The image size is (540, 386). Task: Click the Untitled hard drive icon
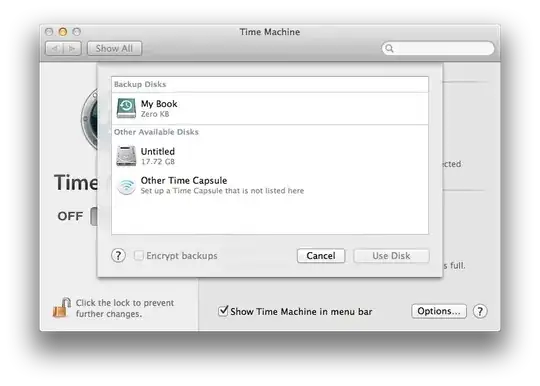126,156
